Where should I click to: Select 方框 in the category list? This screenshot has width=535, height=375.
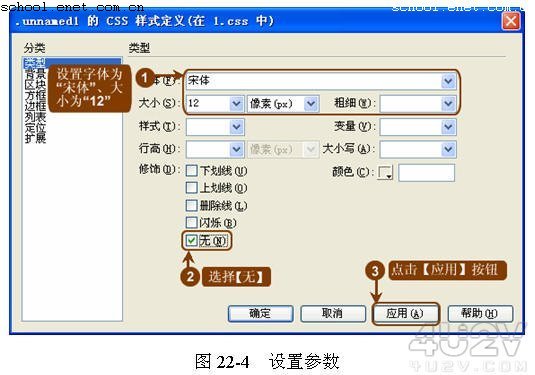click(x=35, y=95)
